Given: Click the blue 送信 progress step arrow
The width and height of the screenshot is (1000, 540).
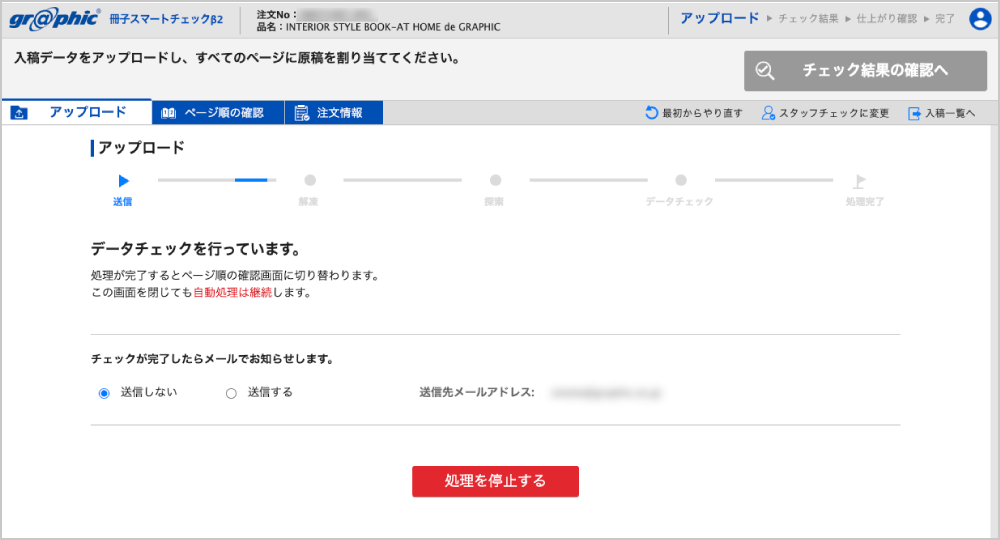Looking at the screenshot, I should pos(124,181).
